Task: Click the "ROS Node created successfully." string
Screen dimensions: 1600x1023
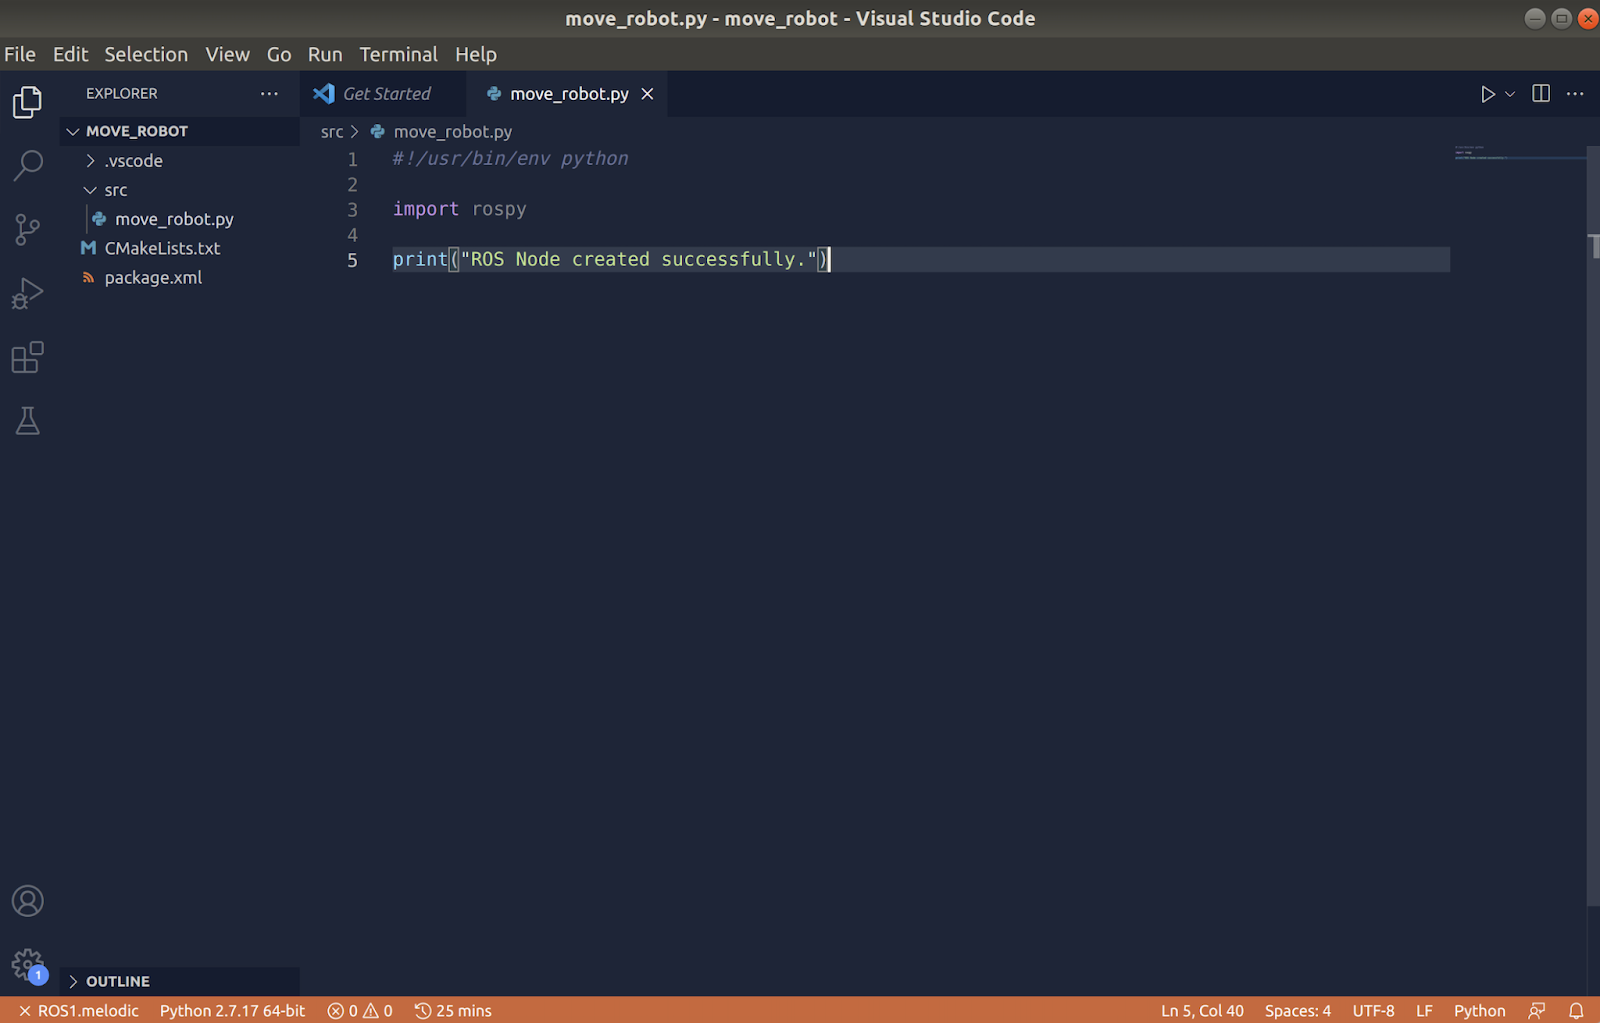Action: (x=639, y=260)
